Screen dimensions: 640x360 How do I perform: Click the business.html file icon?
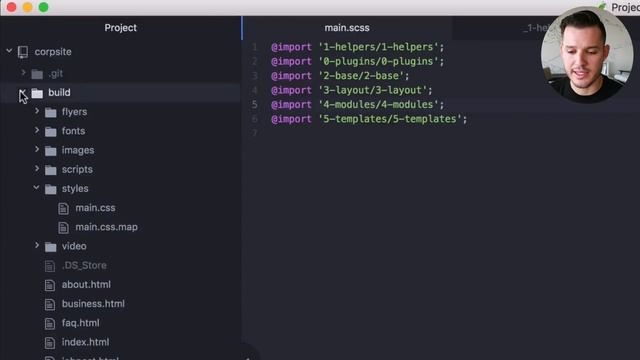50,304
